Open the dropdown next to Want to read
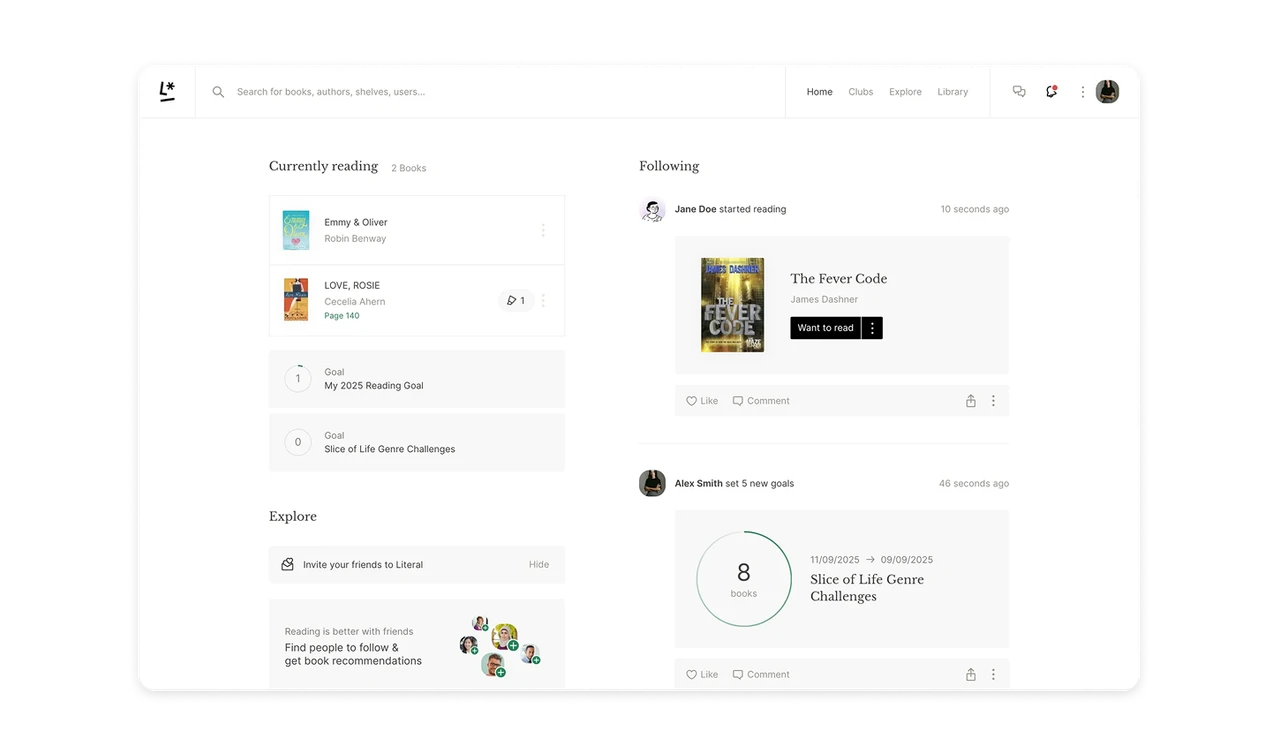This screenshot has height=754, width=1280. (x=871, y=327)
